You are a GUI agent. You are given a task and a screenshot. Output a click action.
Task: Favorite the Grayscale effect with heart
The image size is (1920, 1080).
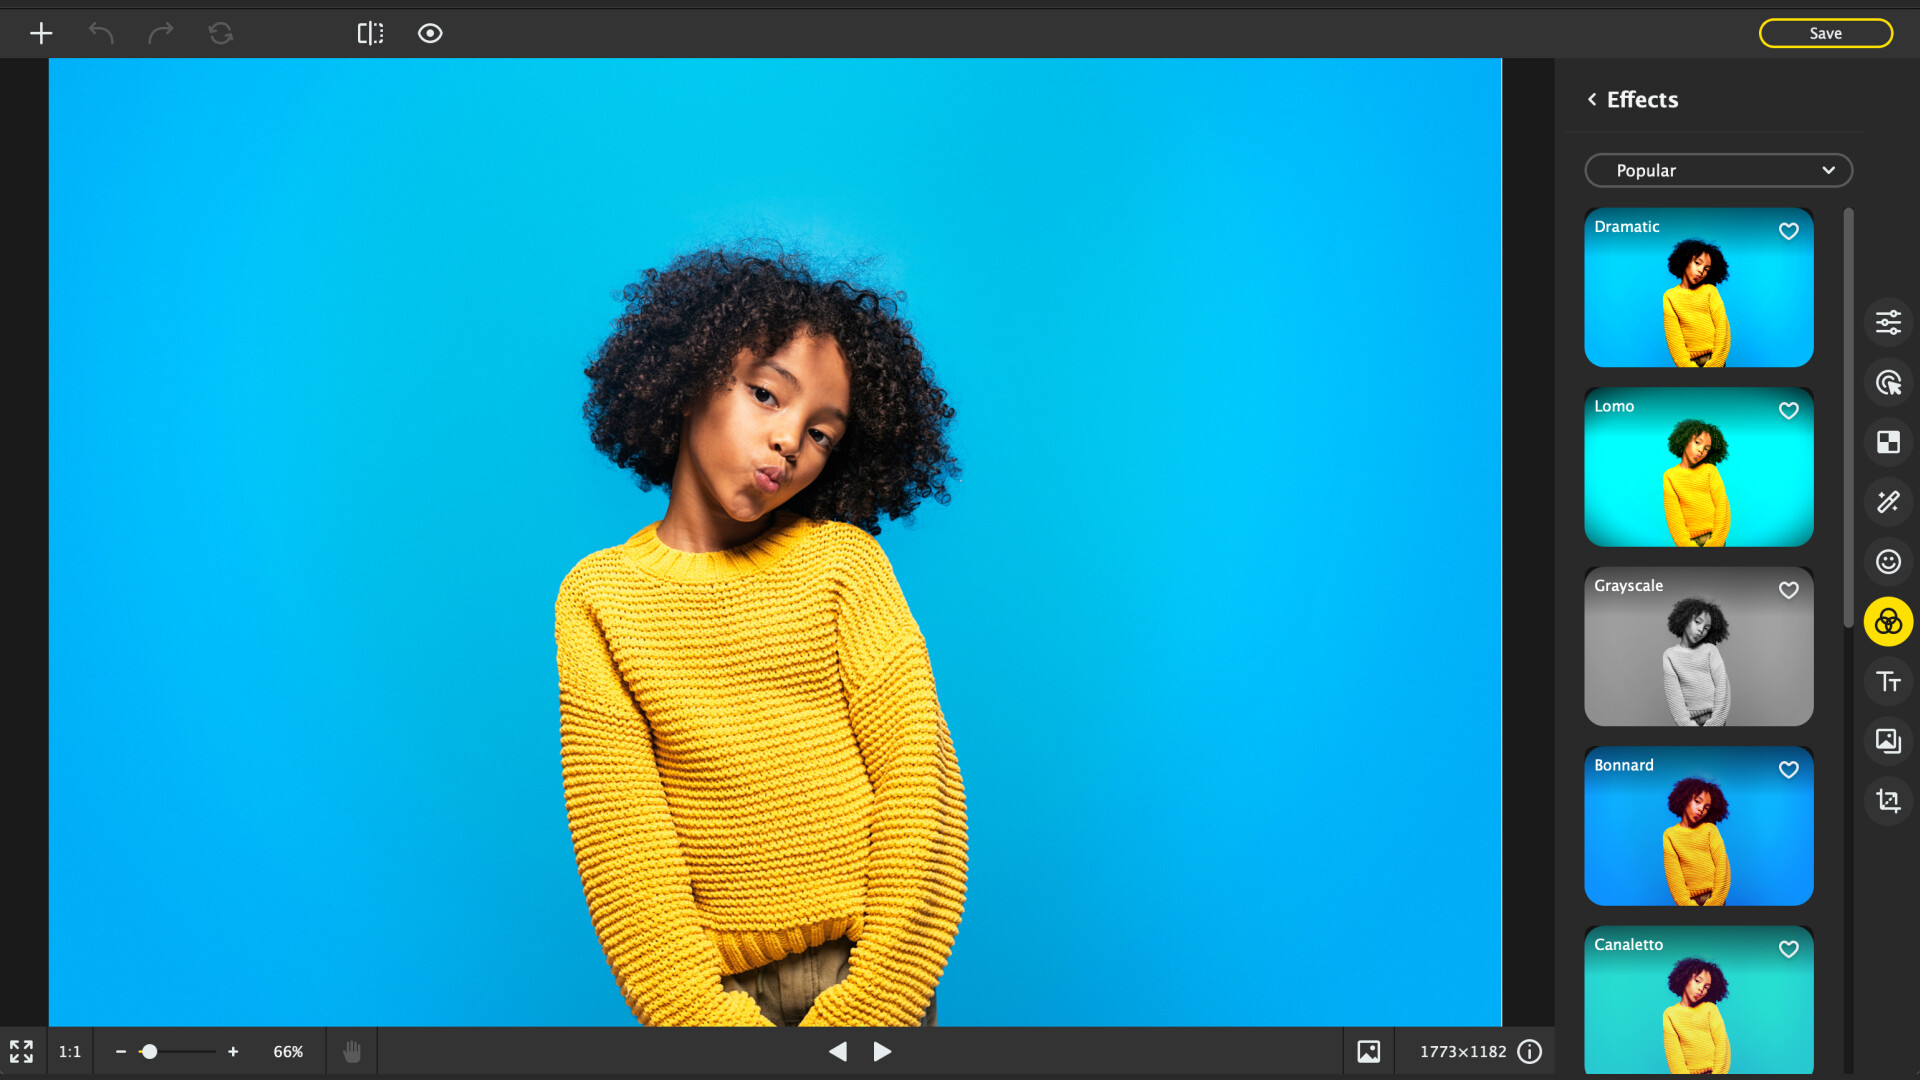1789,590
